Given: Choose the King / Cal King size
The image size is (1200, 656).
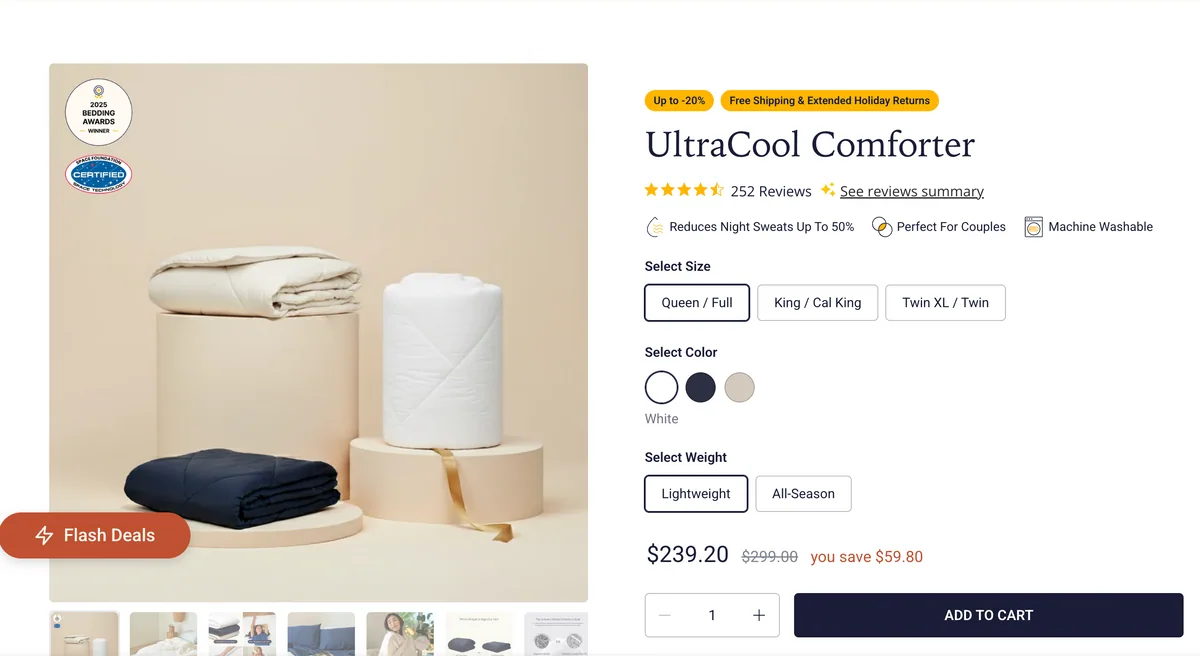Looking at the screenshot, I should pyautogui.click(x=817, y=303).
